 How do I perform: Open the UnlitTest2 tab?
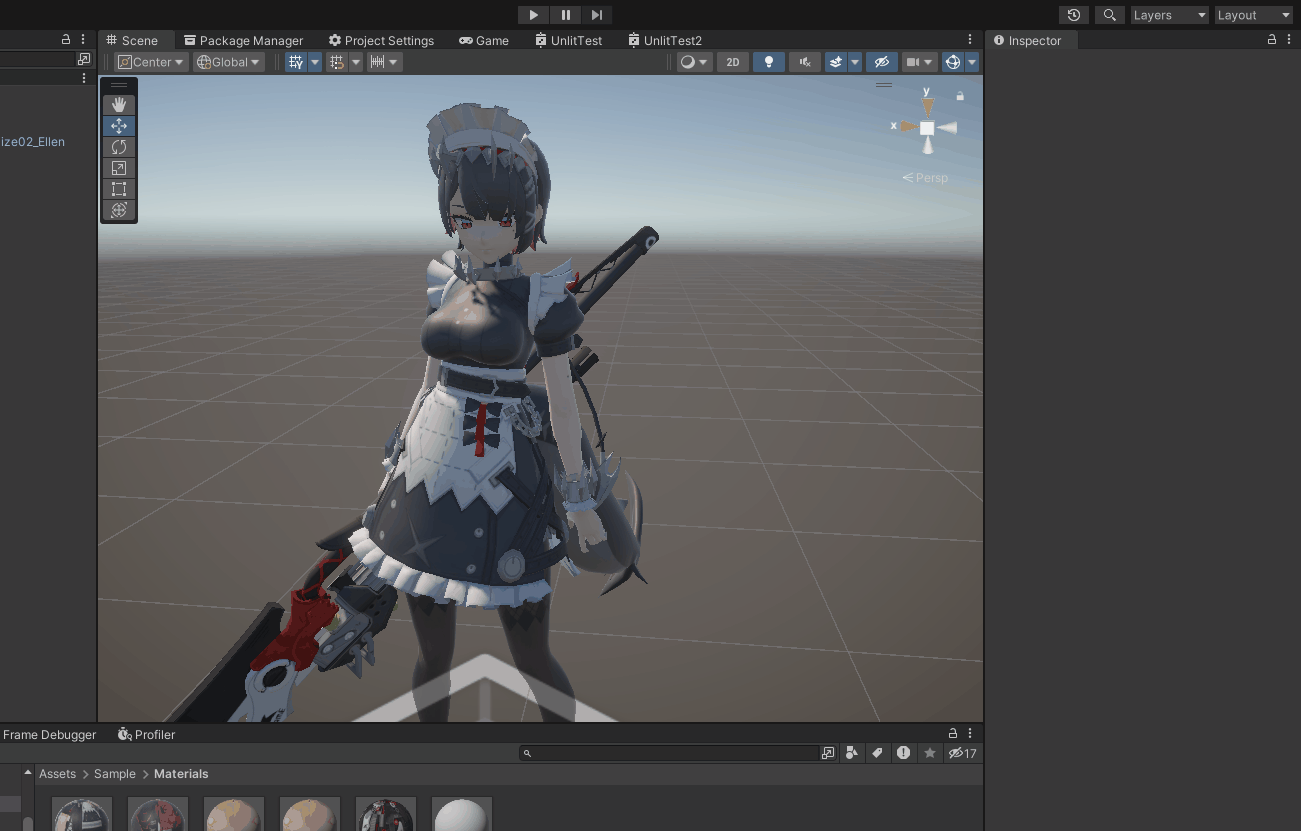click(665, 40)
